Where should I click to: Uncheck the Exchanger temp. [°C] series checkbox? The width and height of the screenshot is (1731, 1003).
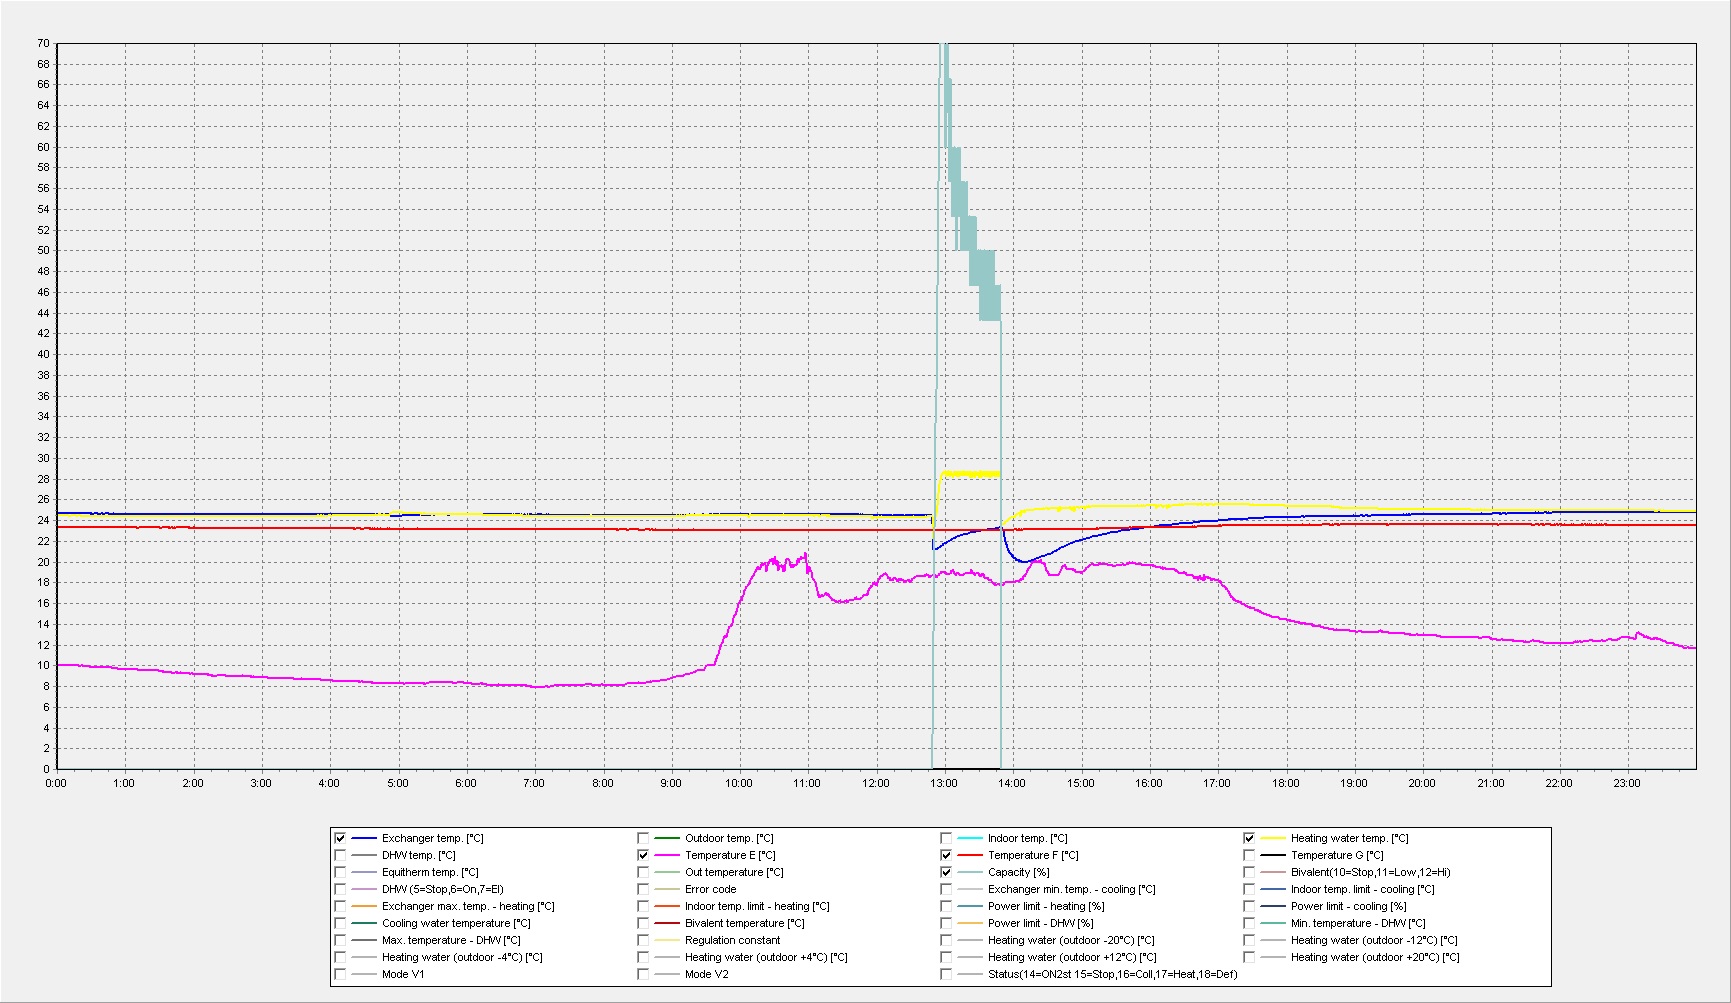click(x=340, y=838)
